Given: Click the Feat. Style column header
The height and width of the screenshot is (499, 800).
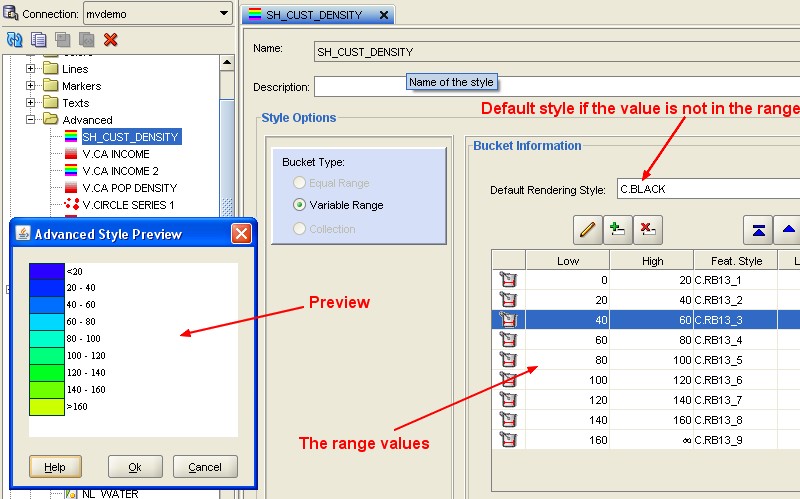Looking at the screenshot, I should [x=736, y=261].
